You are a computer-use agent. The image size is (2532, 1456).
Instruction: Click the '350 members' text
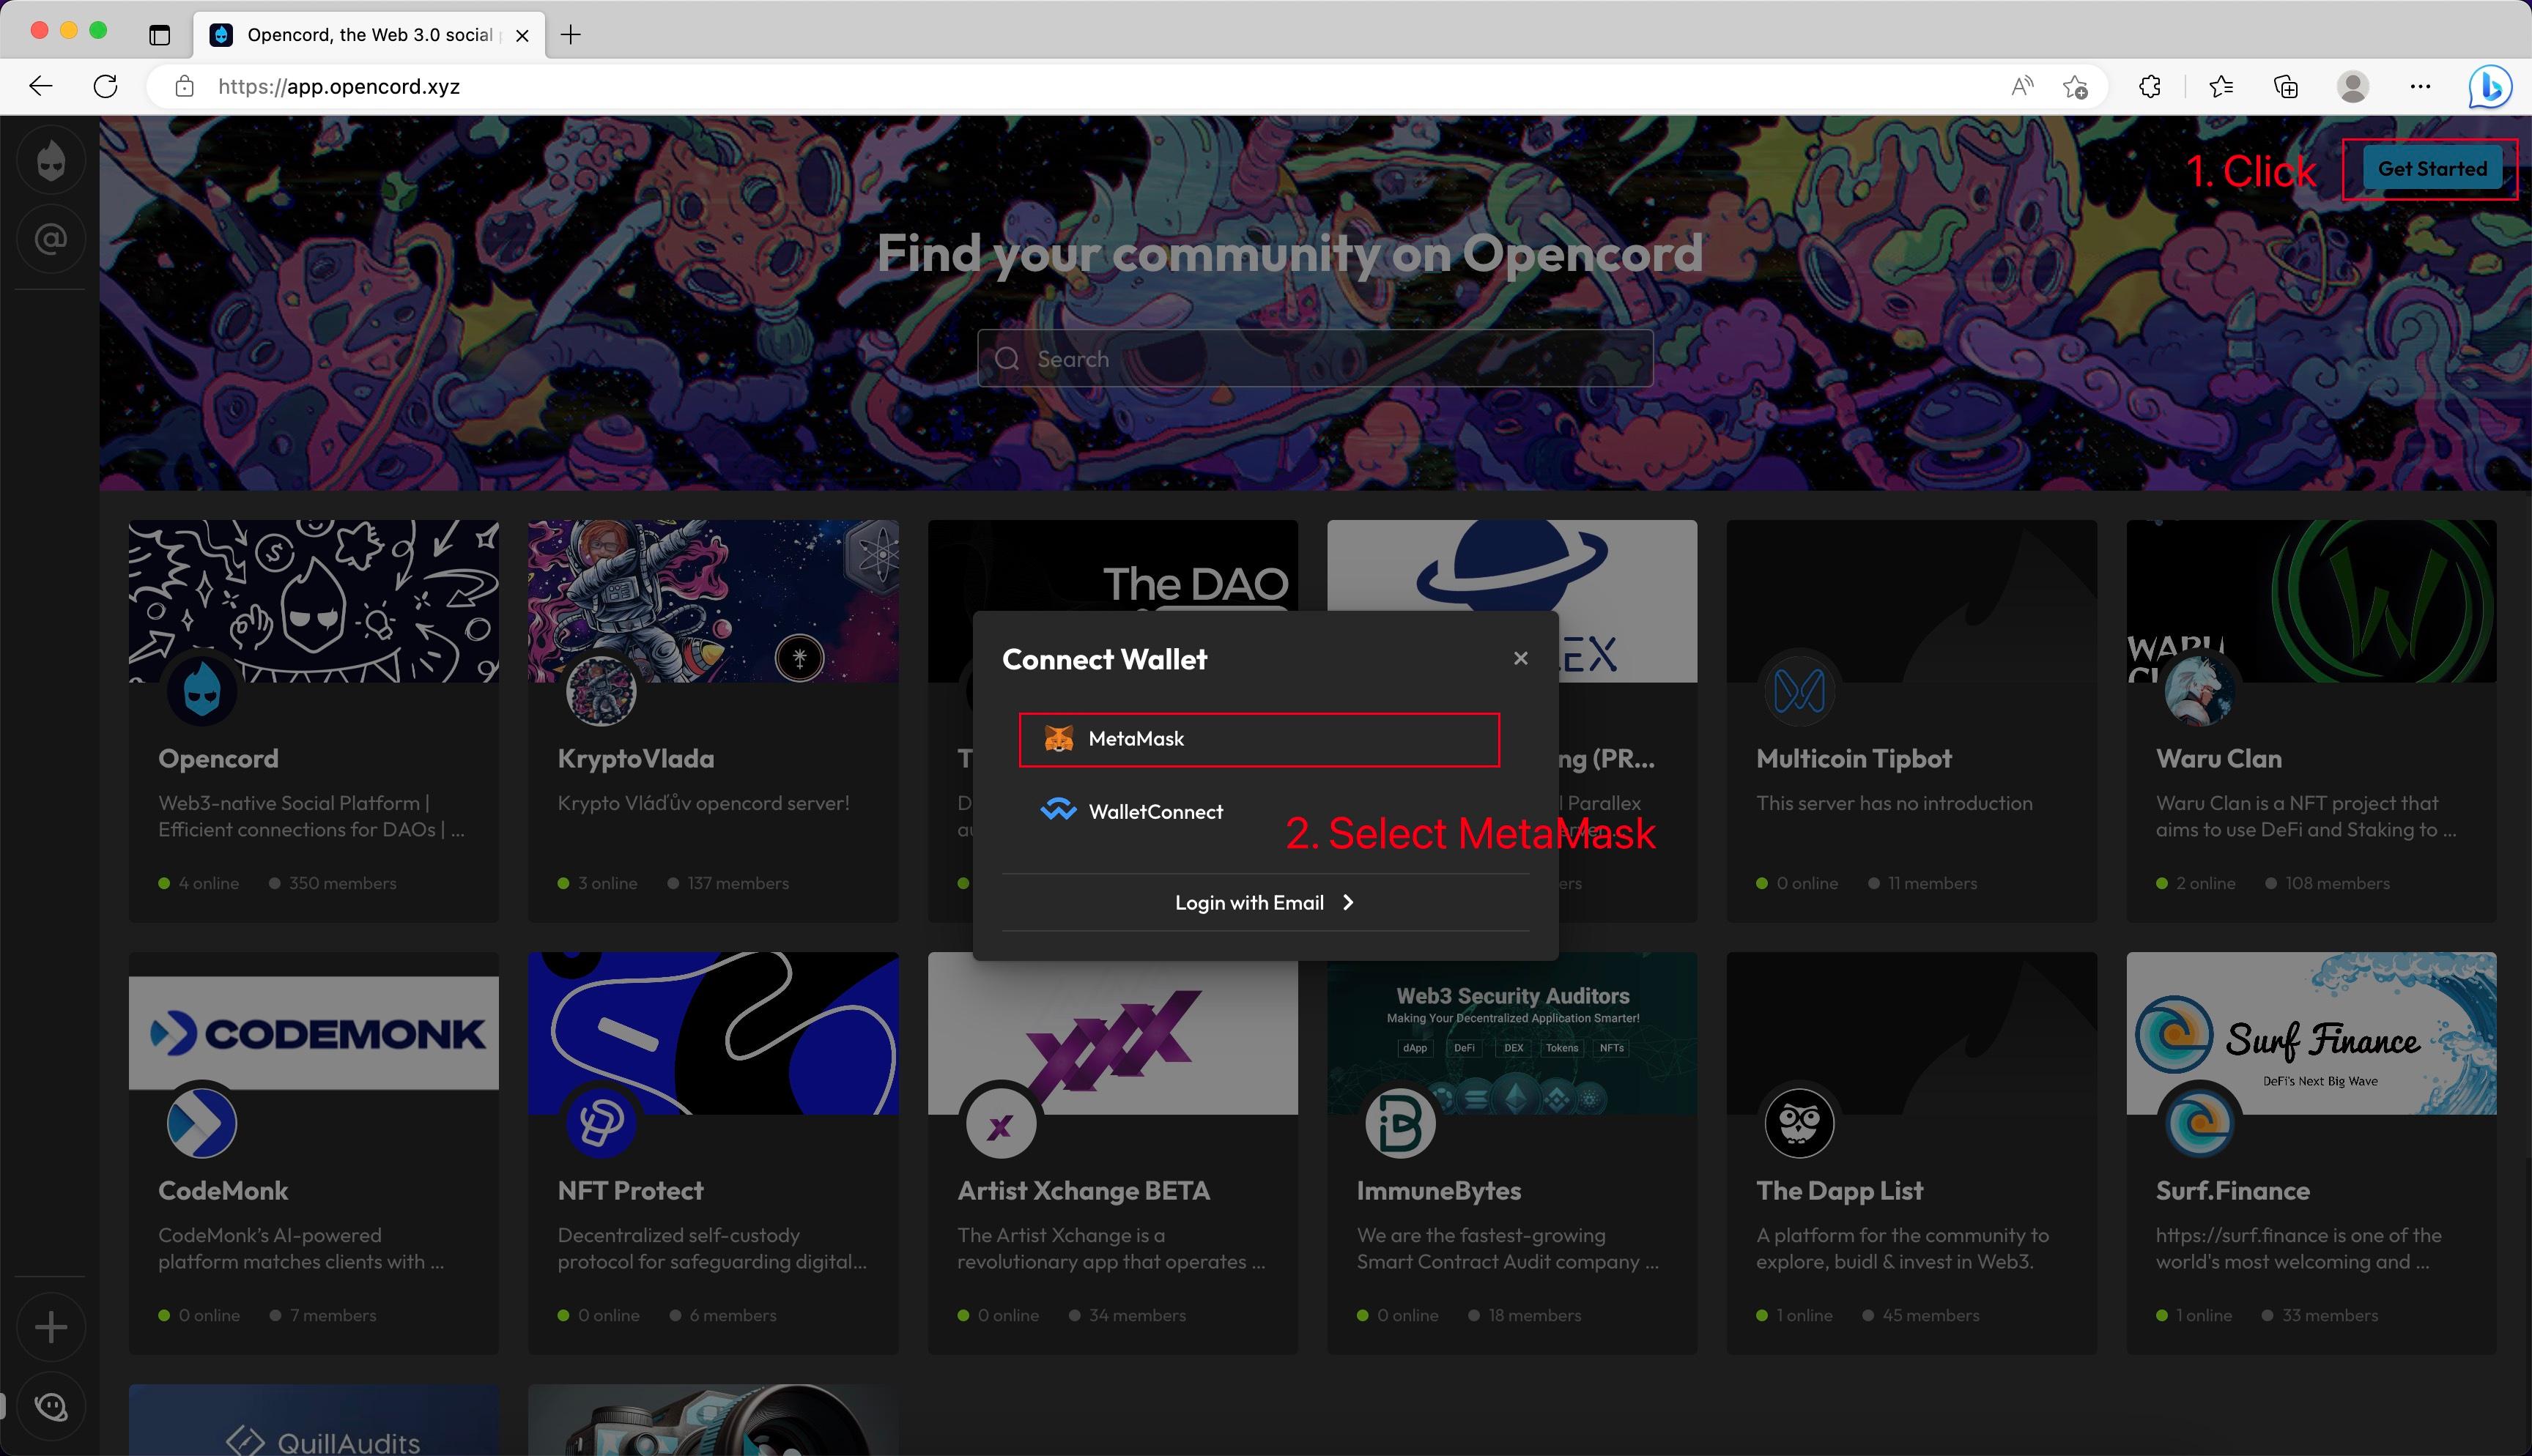click(342, 883)
